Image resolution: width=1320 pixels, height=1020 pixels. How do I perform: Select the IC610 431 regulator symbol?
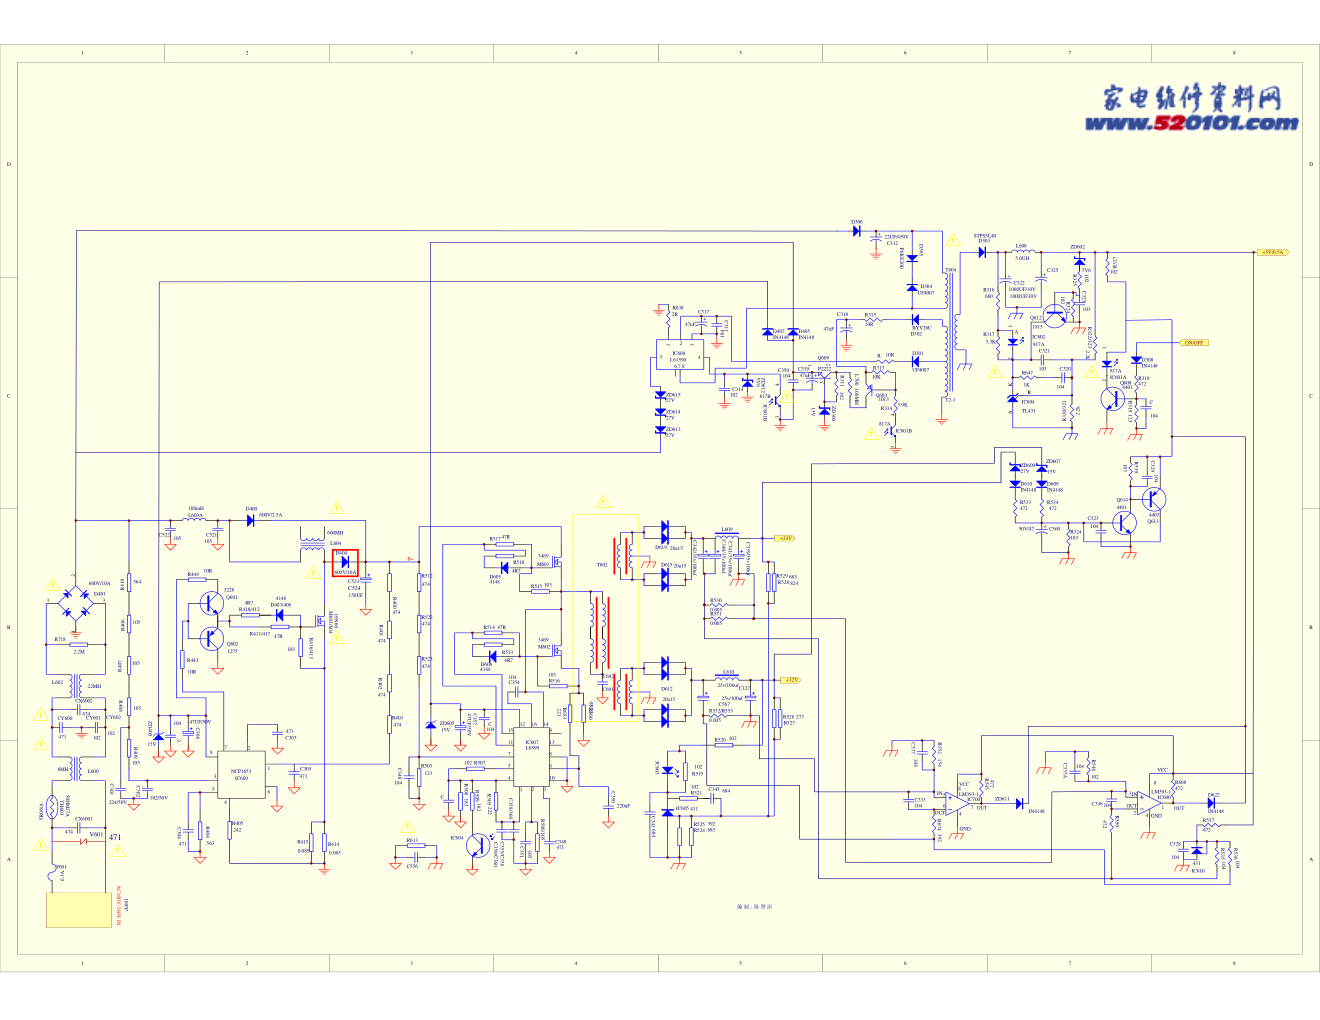[x=1197, y=851]
